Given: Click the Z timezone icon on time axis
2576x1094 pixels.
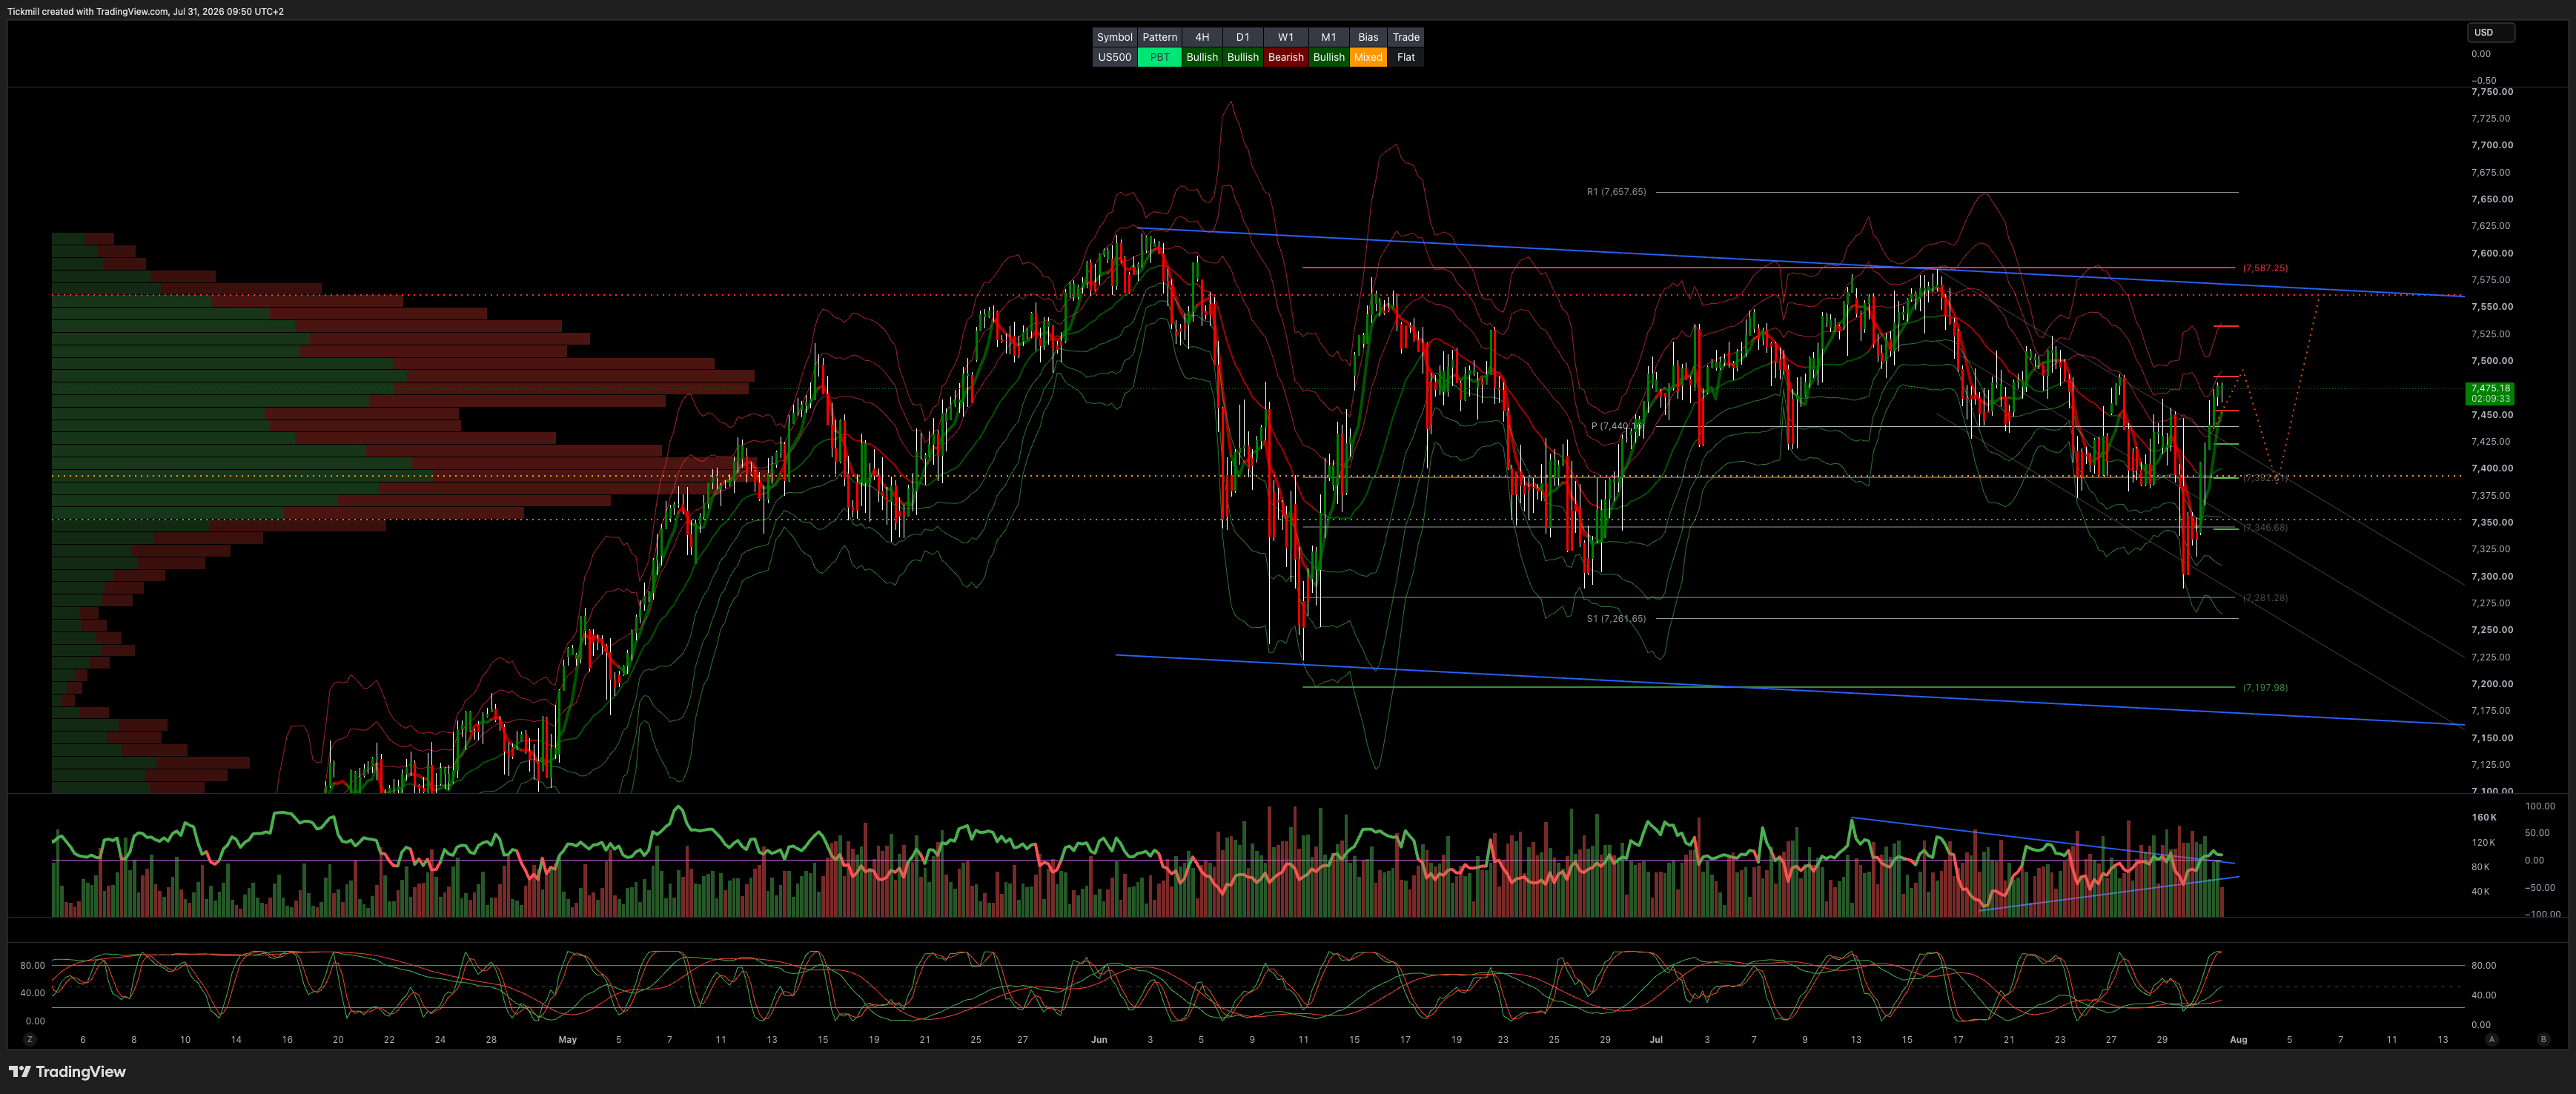Looking at the screenshot, I should (x=30, y=1039).
